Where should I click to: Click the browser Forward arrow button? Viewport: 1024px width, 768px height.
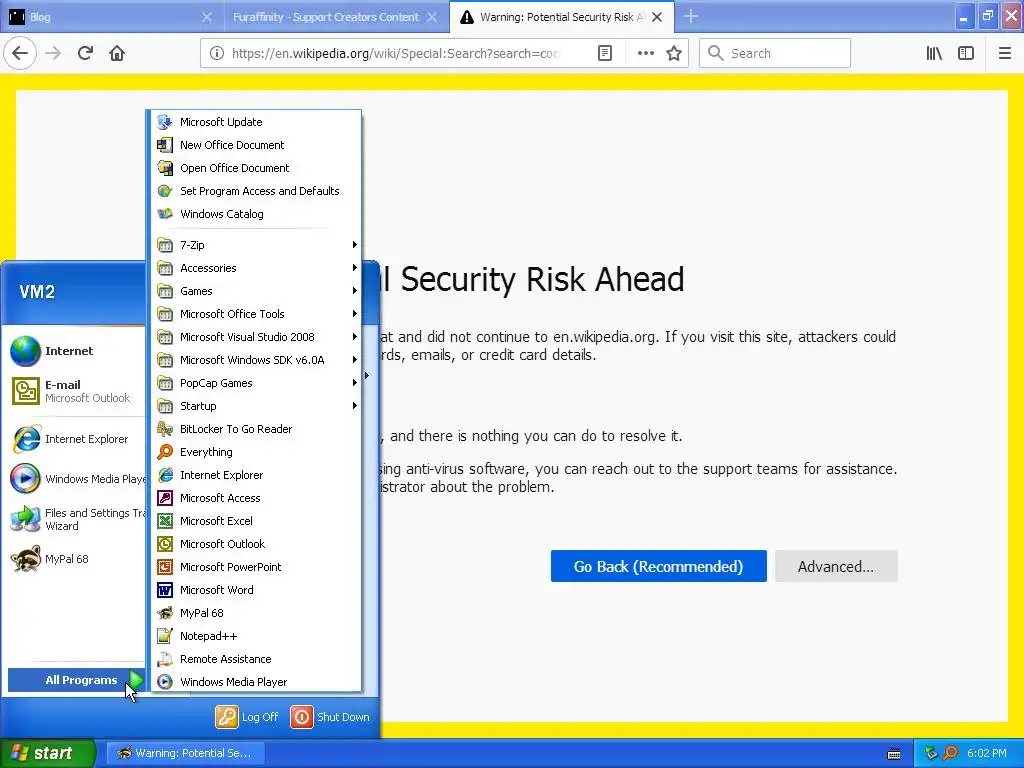click(x=53, y=53)
